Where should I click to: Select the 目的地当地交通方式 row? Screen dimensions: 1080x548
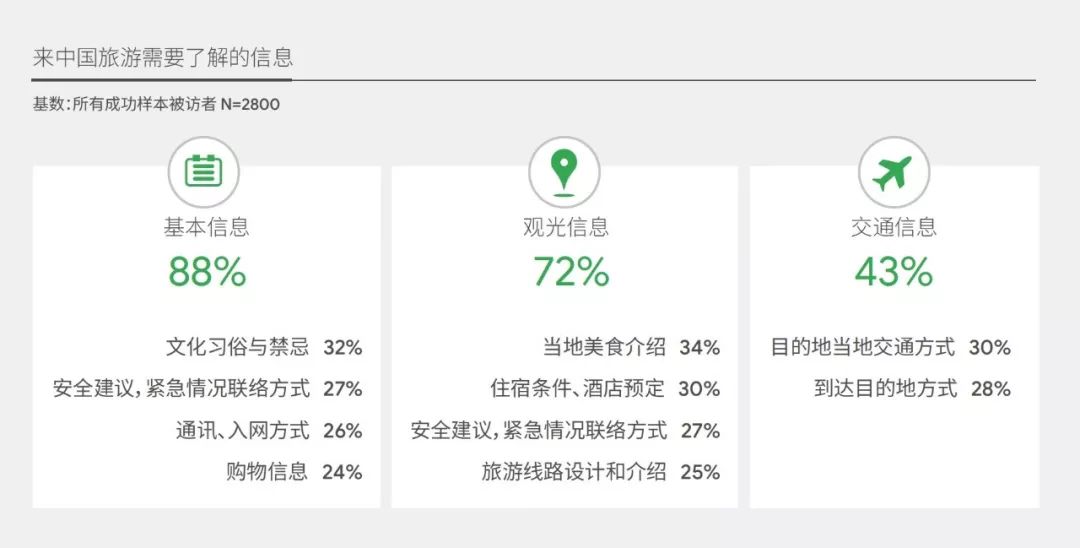(891, 347)
